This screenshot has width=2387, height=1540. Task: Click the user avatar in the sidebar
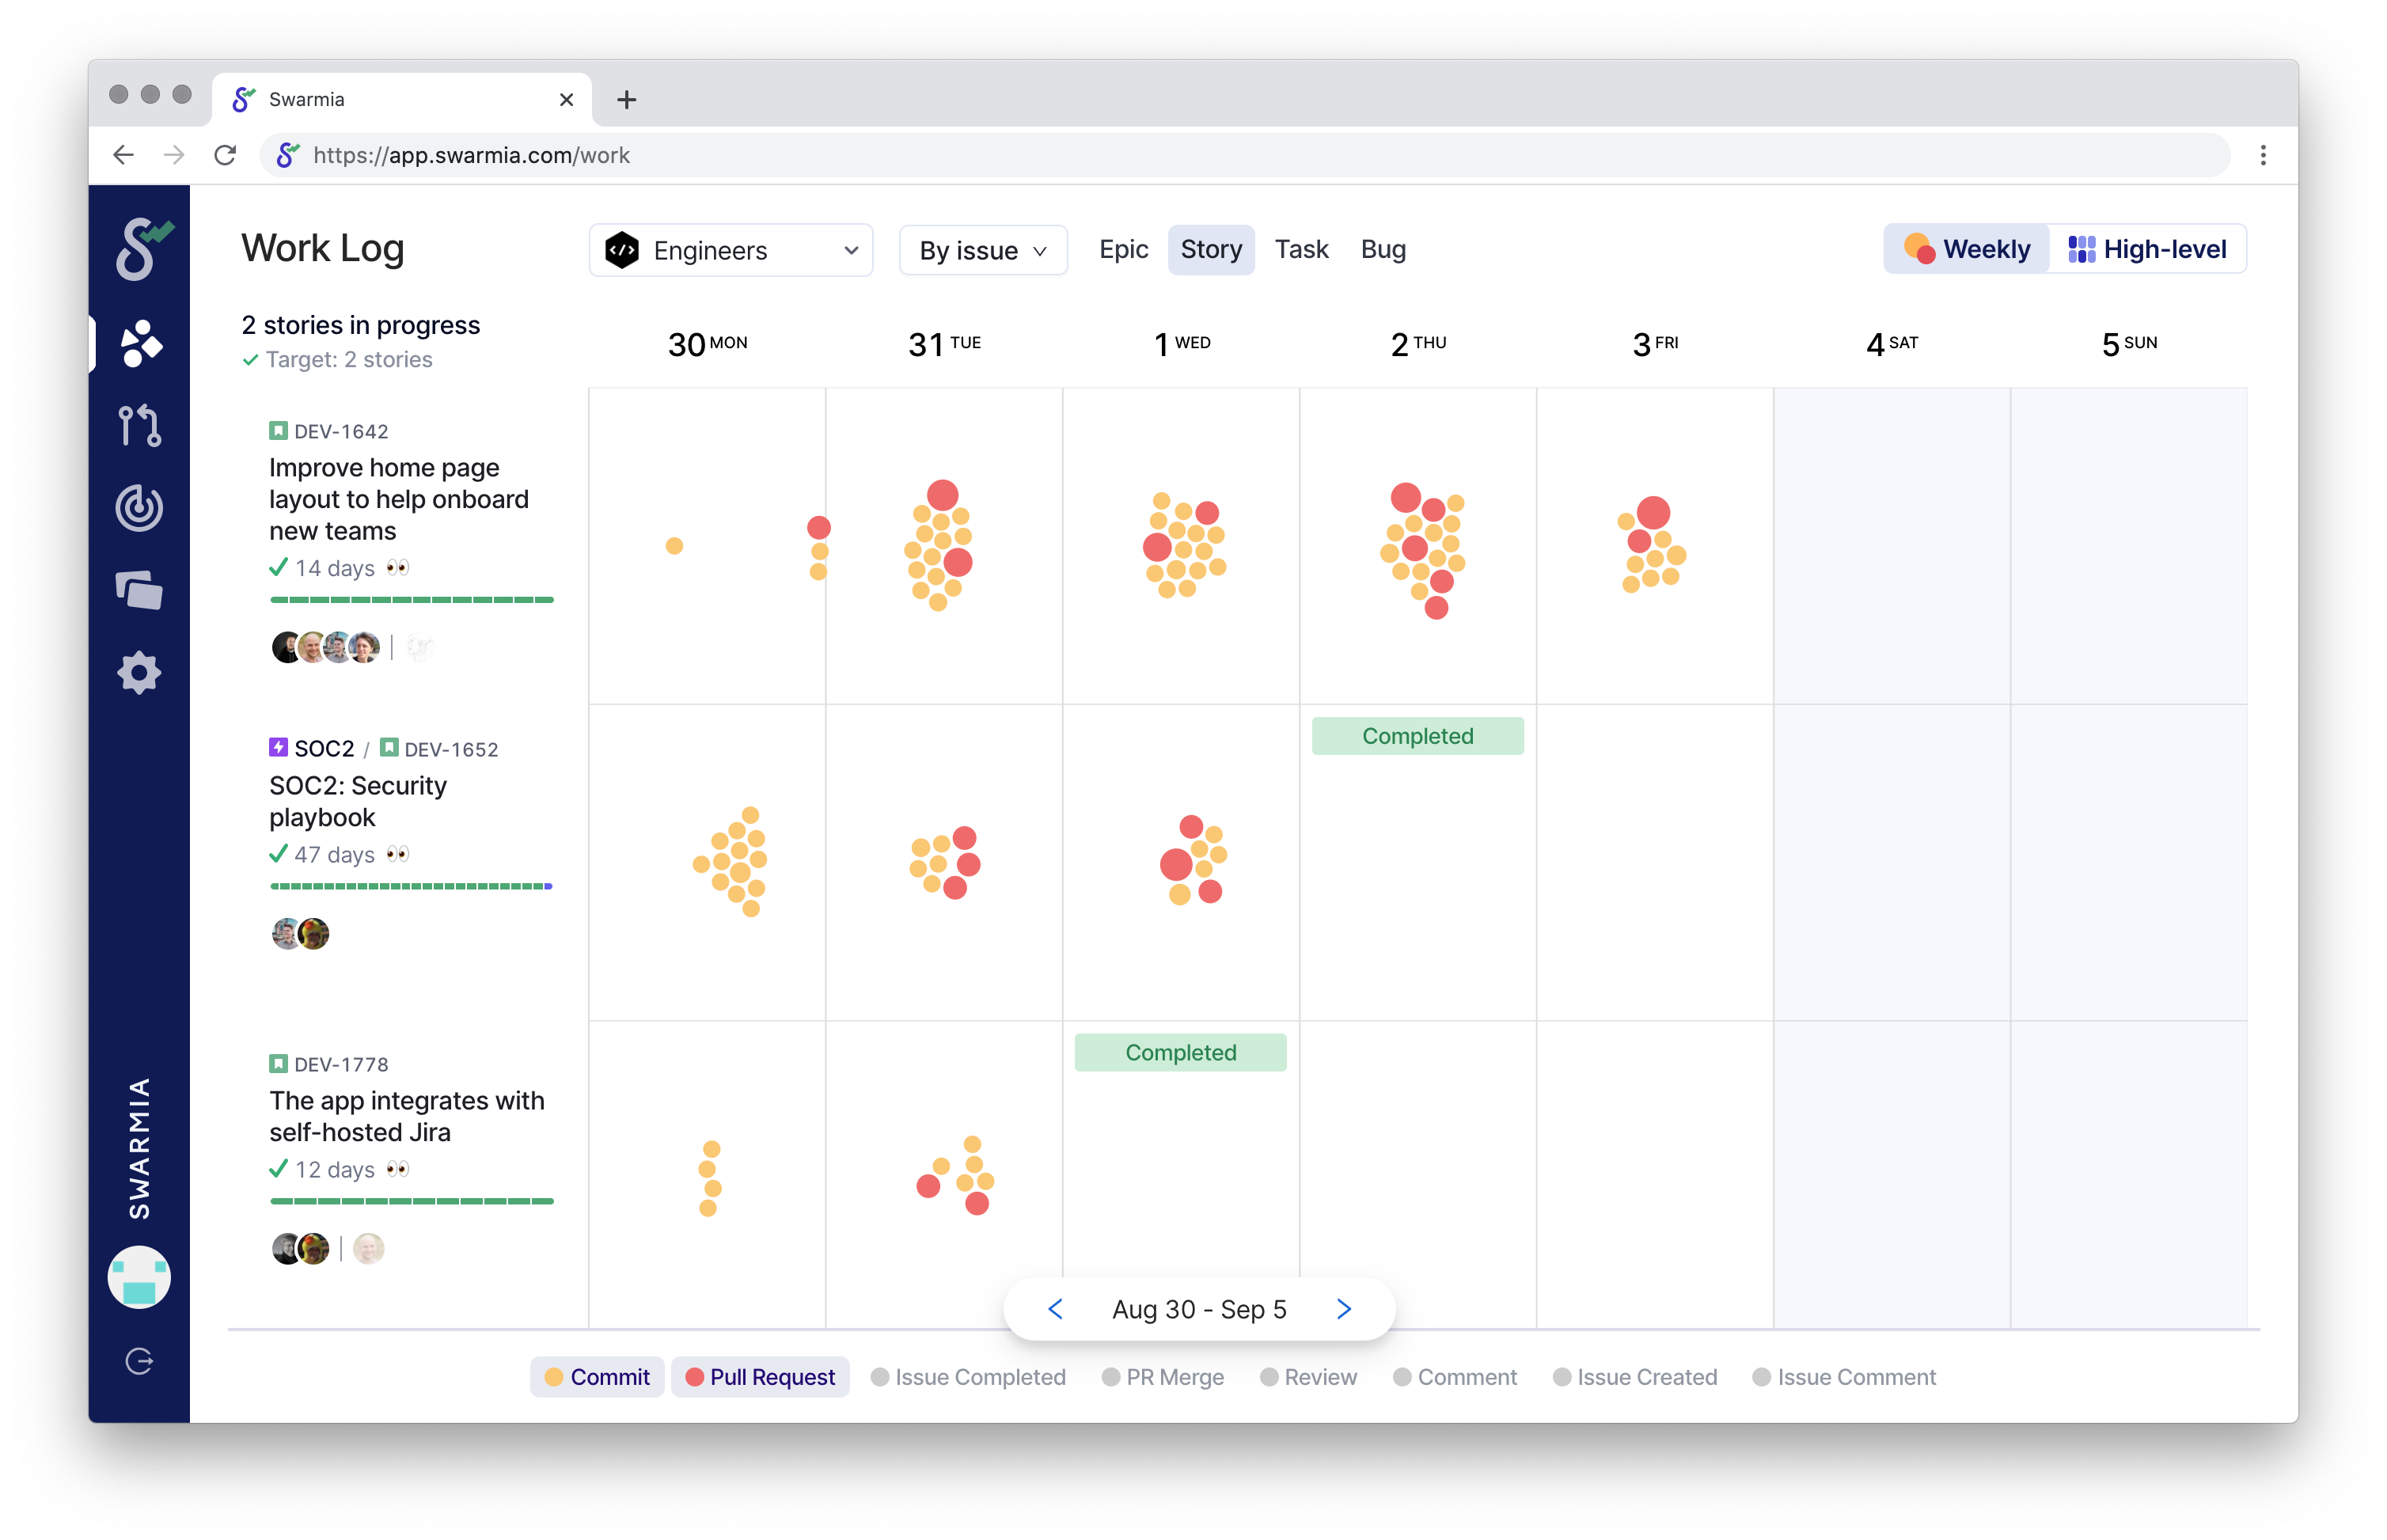pyautogui.click(x=139, y=1277)
